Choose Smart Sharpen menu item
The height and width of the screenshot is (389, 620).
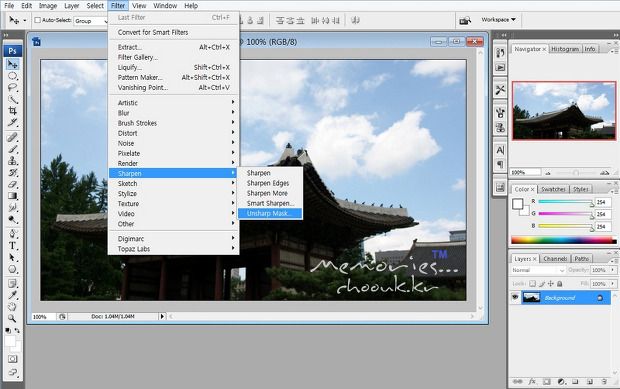click(x=270, y=203)
